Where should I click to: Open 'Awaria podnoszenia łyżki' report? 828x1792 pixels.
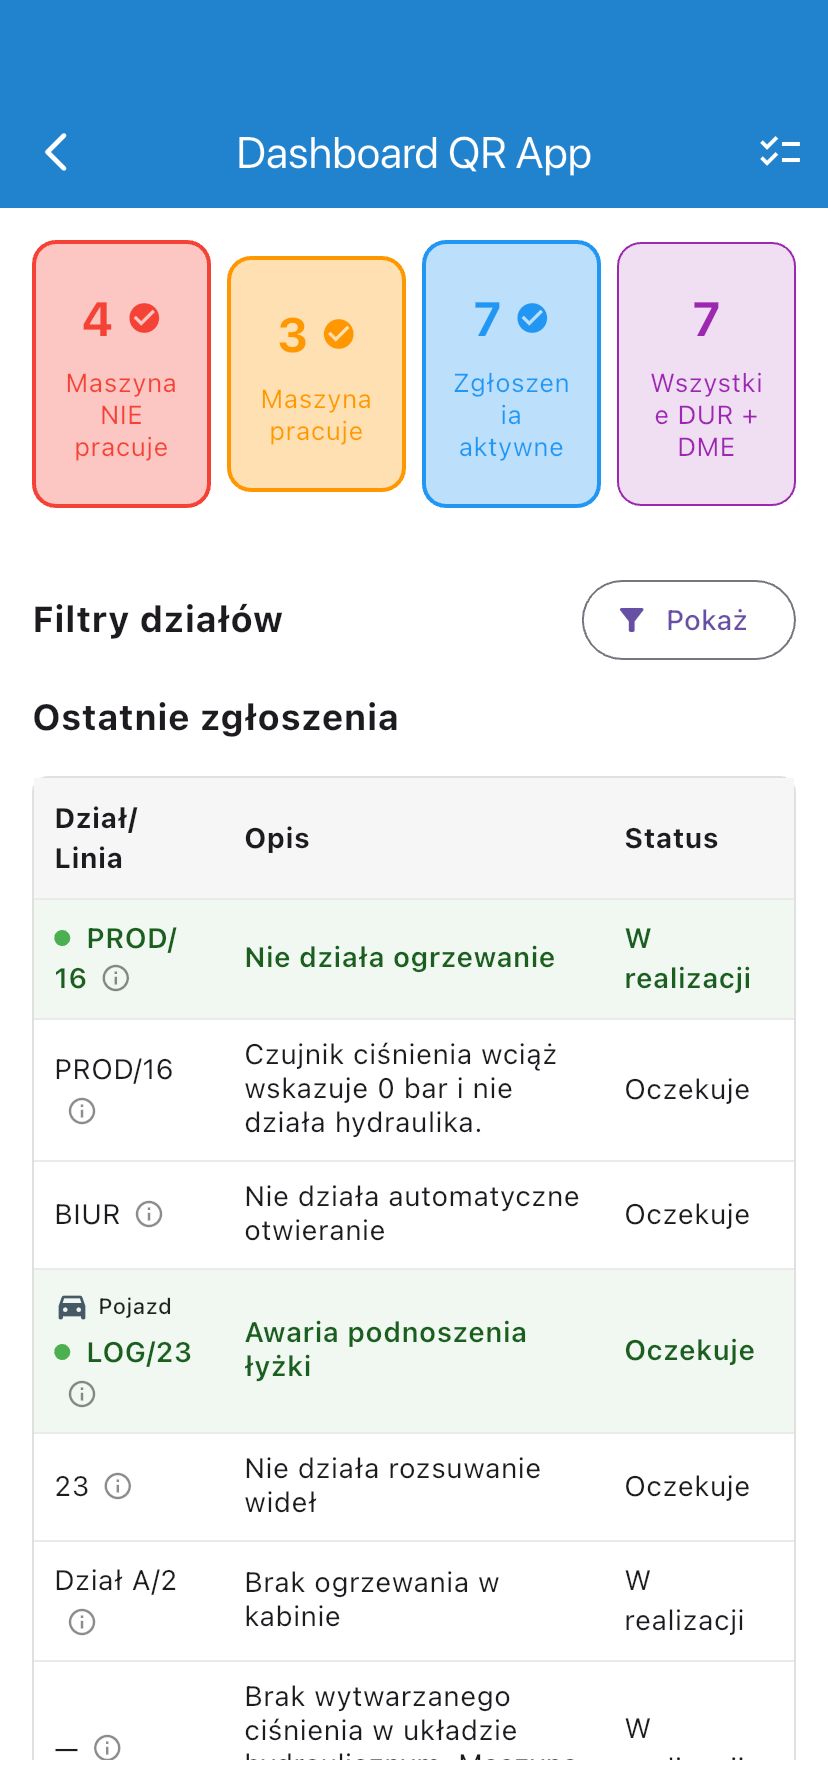[x=385, y=1349]
